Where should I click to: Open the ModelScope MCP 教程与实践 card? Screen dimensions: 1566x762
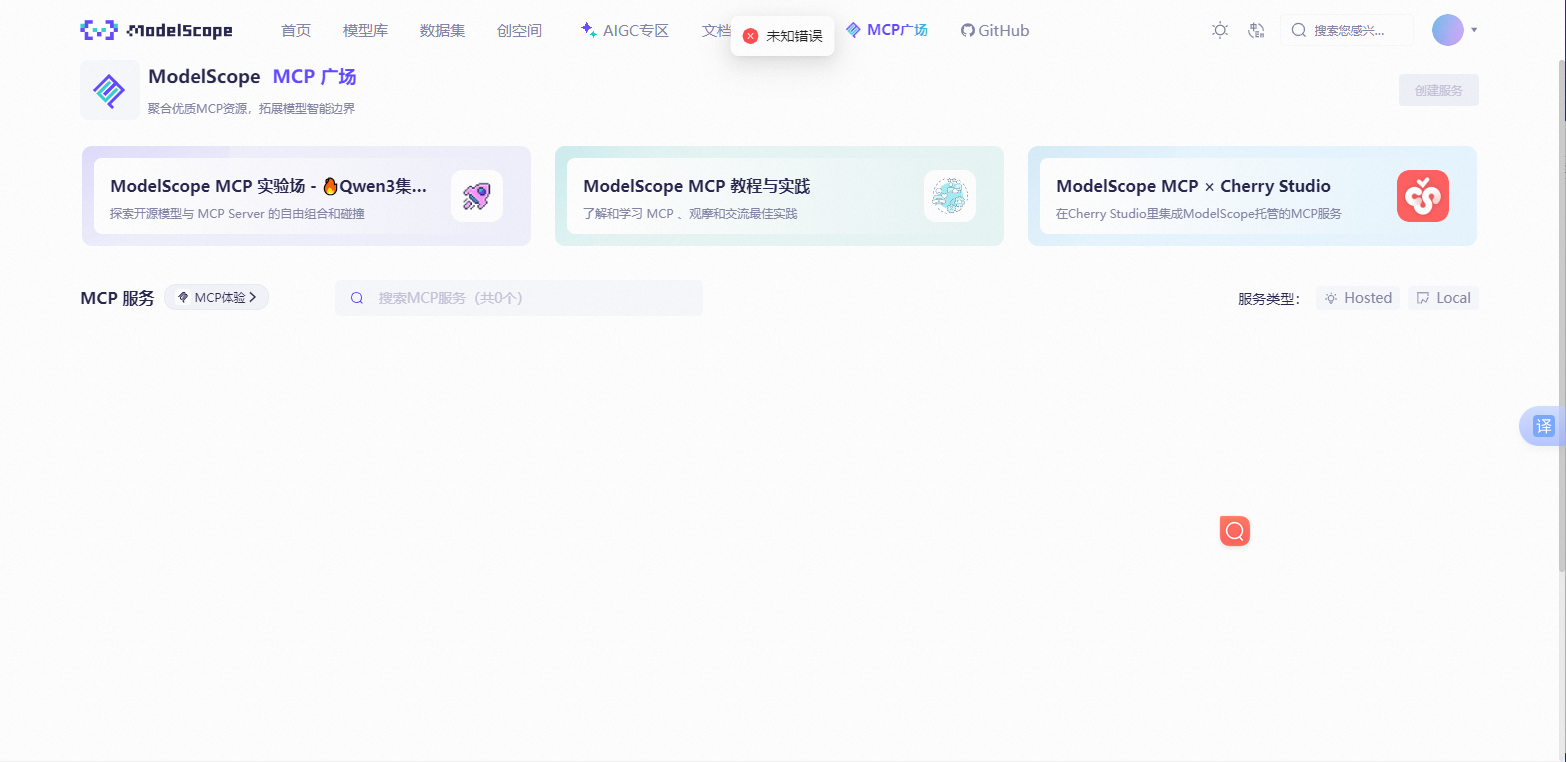779,196
